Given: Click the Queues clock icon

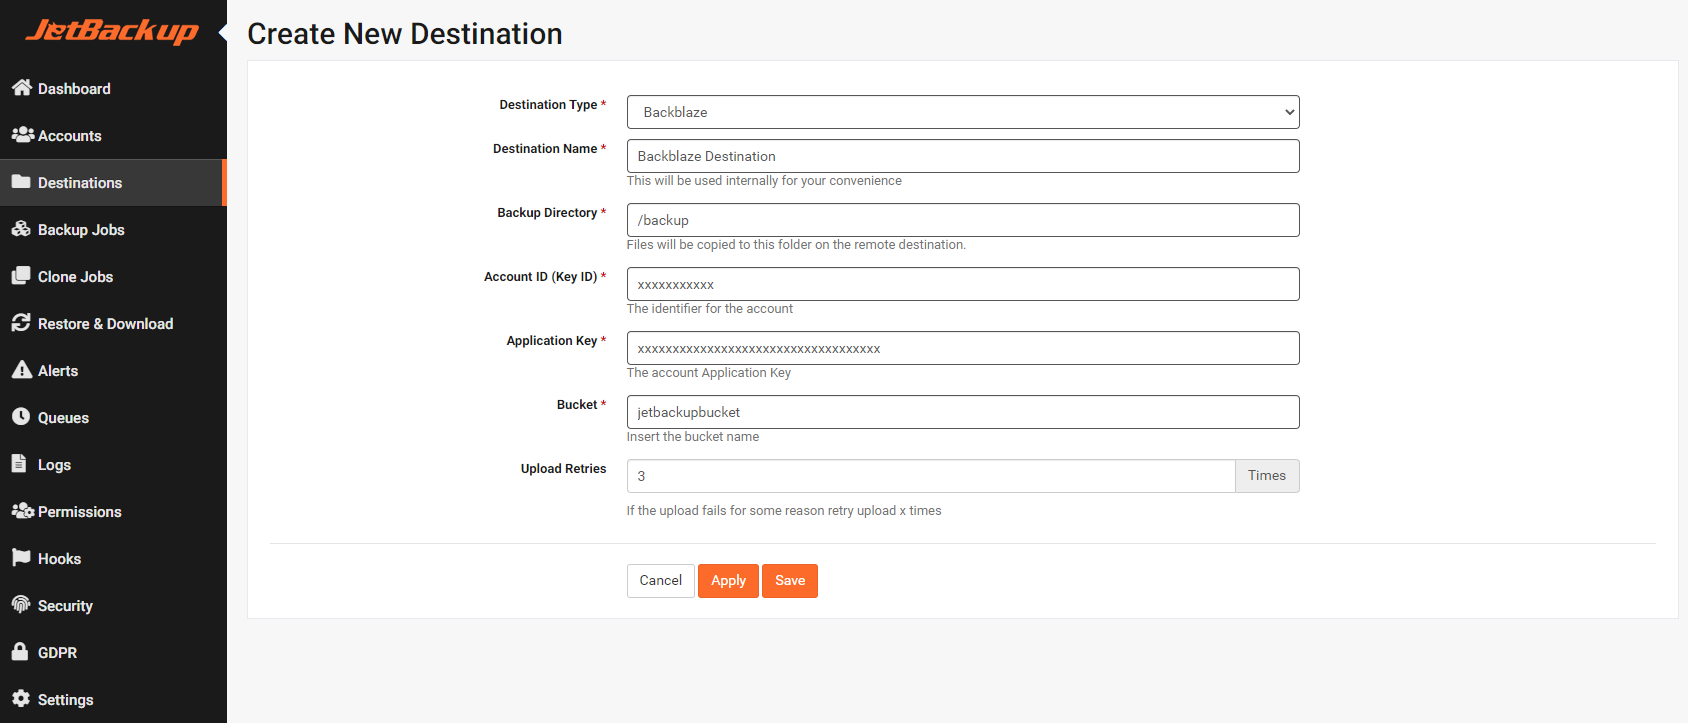Looking at the screenshot, I should [21, 417].
